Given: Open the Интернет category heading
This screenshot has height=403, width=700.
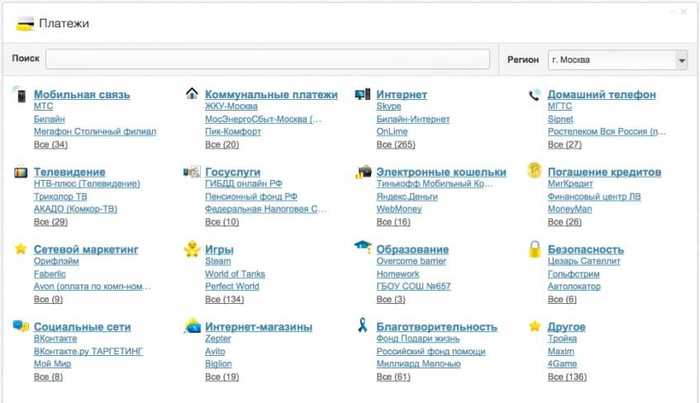Looking at the screenshot, I should point(401,95).
